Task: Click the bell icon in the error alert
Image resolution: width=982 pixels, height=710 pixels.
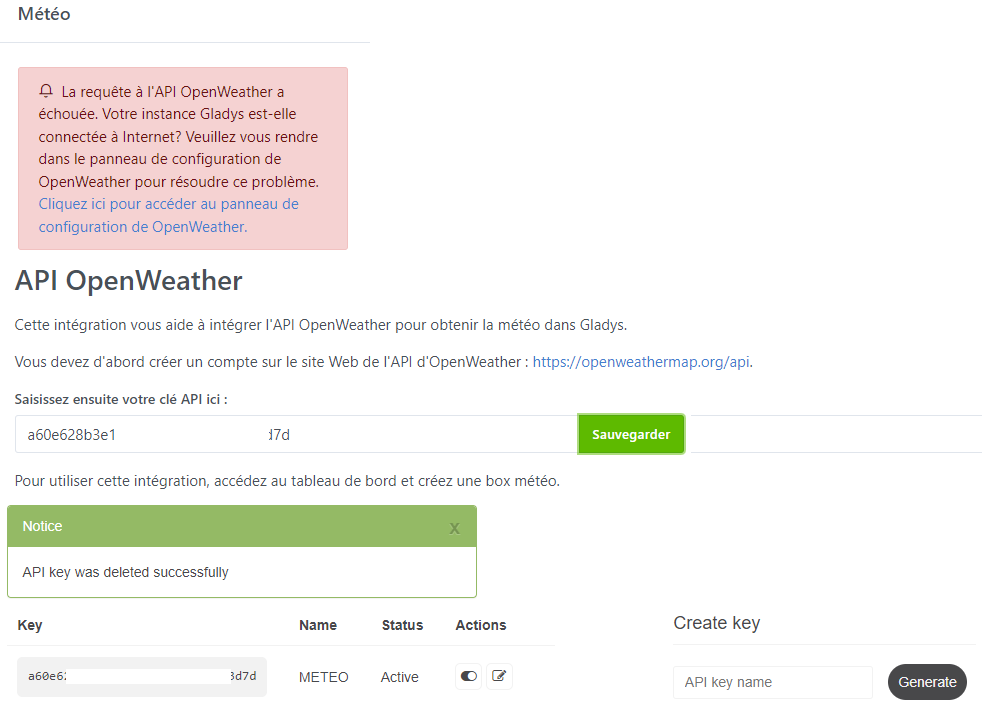Action: point(46,91)
